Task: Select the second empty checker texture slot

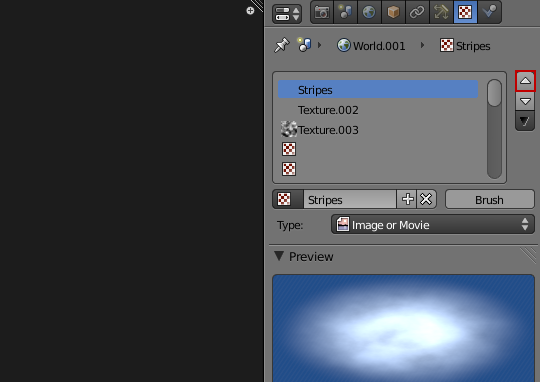Action: pos(289,169)
